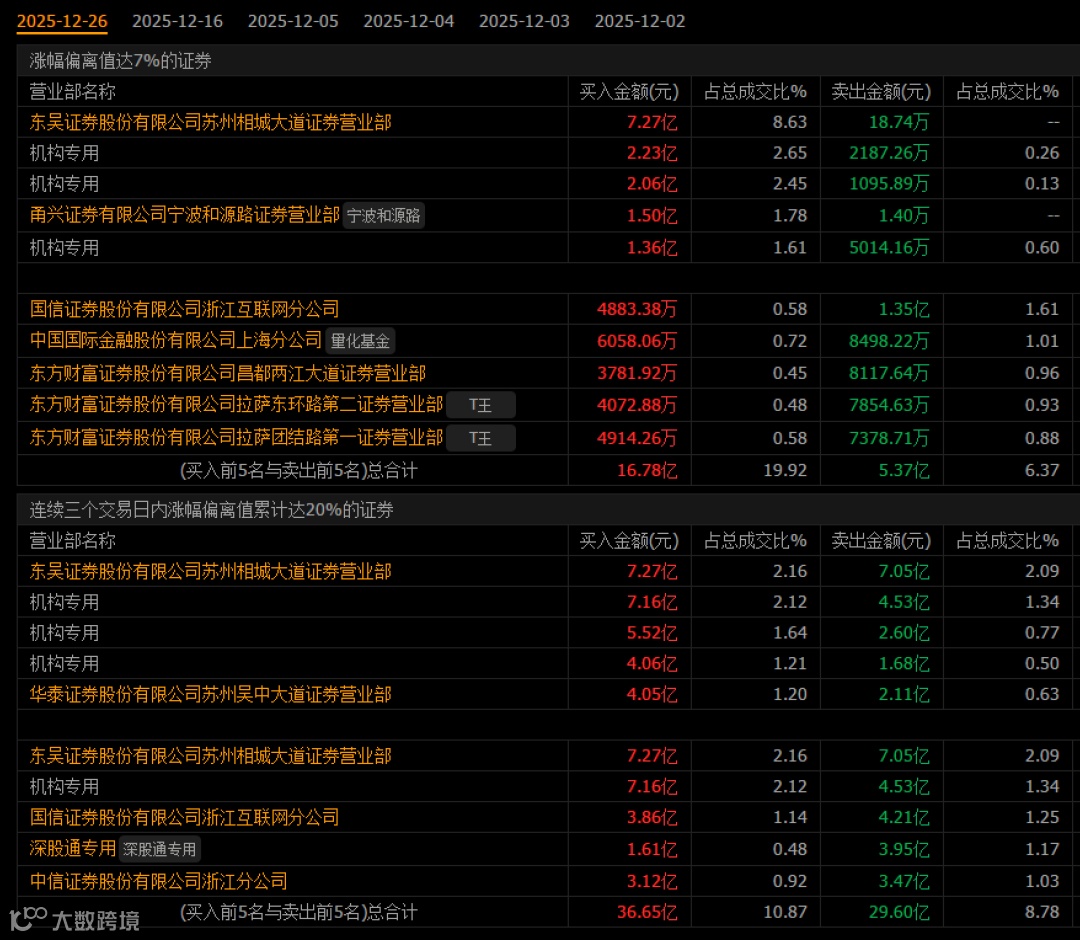The image size is (1080, 940).
Task: Open 华泰证券苏州吴中大道证券营业部 link
Action: tap(211, 694)
